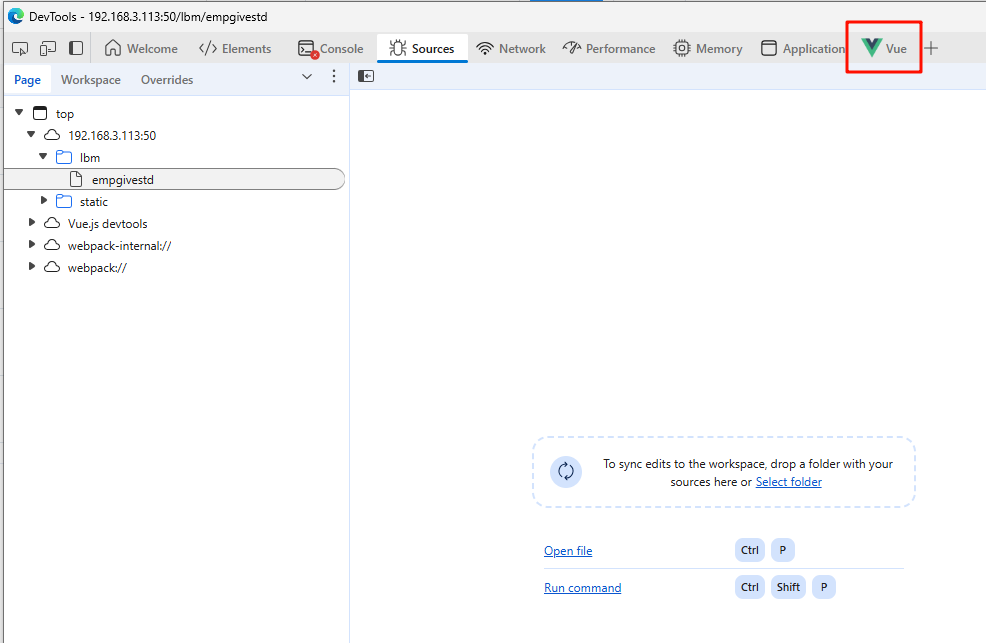Hide the navigator sidebar toggle icon
Image resolution: width=986 pixels, height=643 pixels.
tap(366, 76)
